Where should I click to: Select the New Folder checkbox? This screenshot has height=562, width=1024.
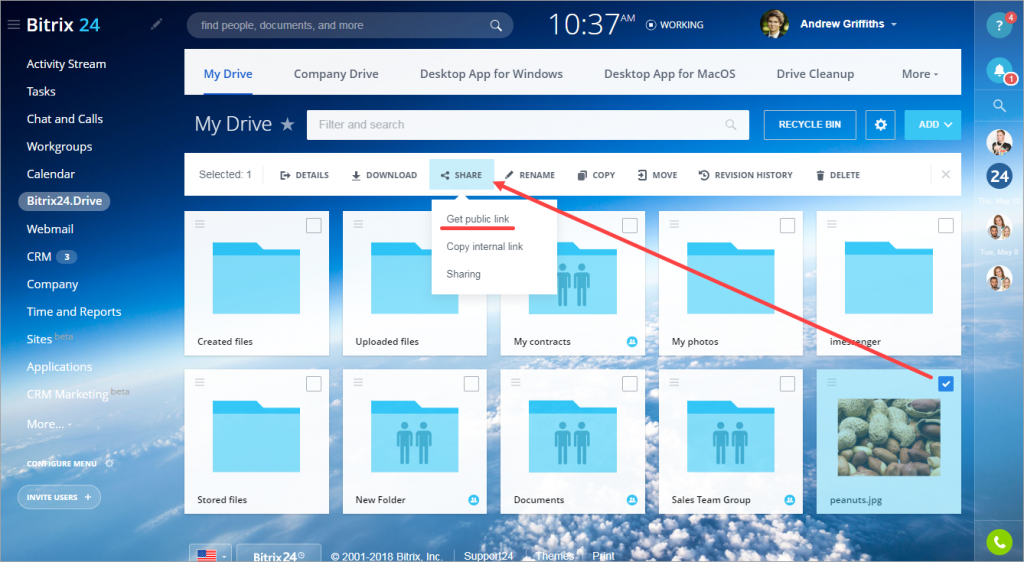[x=472, y=384]
